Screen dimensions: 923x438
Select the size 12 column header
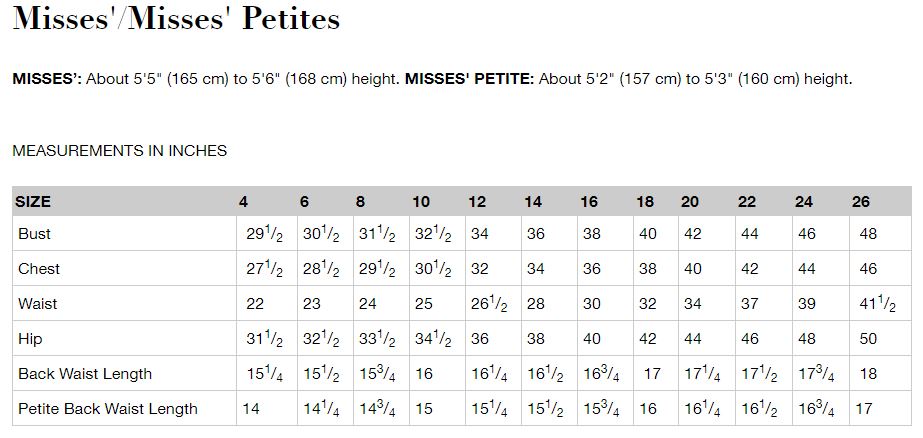click(x=477, y=202)
